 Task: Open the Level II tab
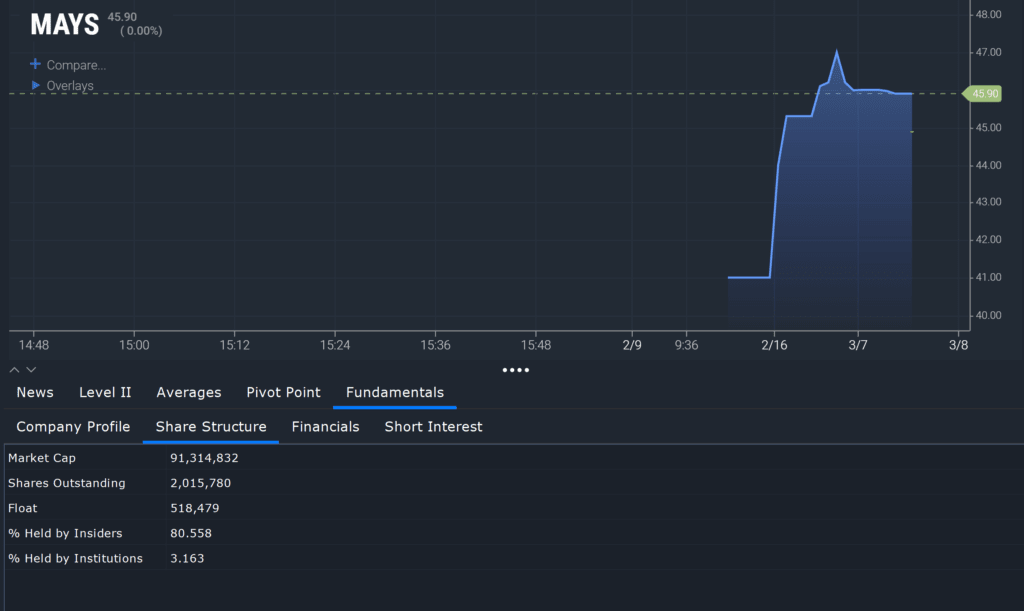(104, 392)
